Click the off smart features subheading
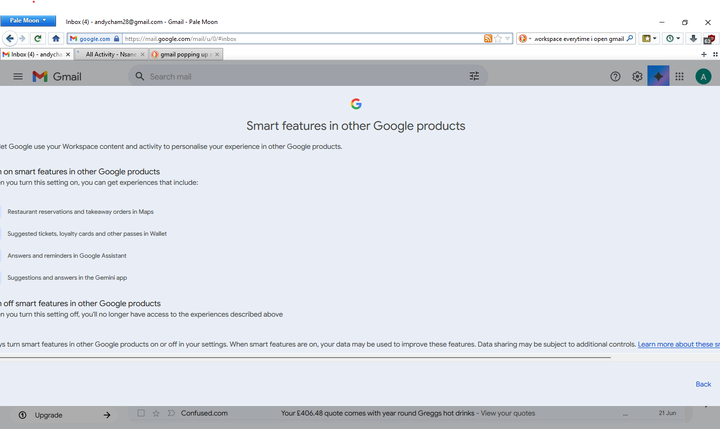 [80, 304]
